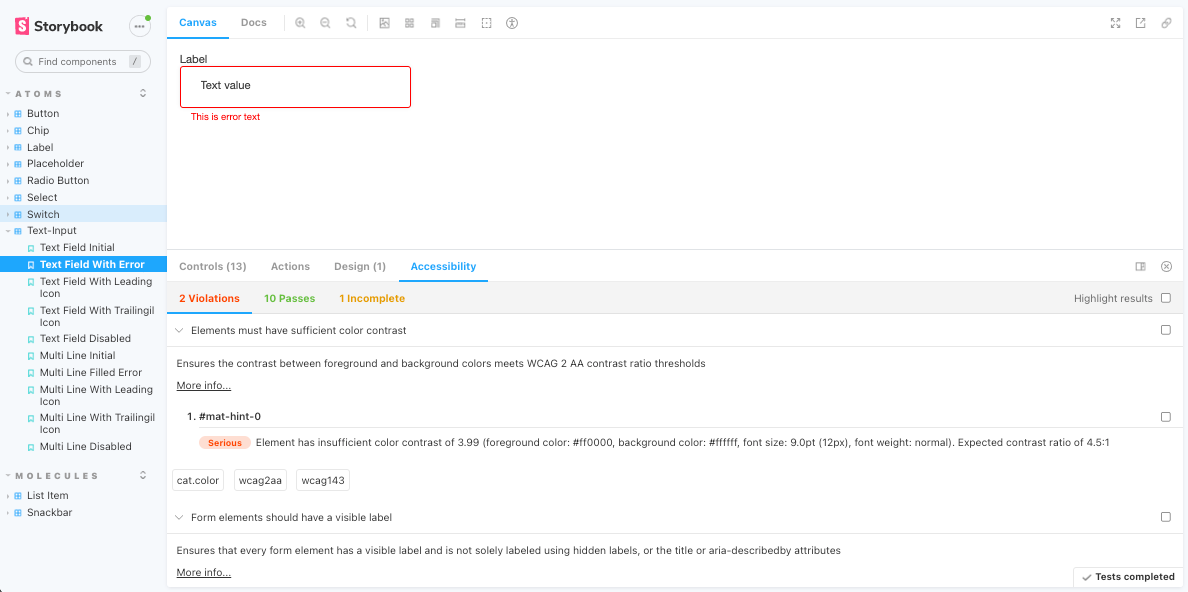Expand the Select component
1188x592 pixels.
click(42, 197)
